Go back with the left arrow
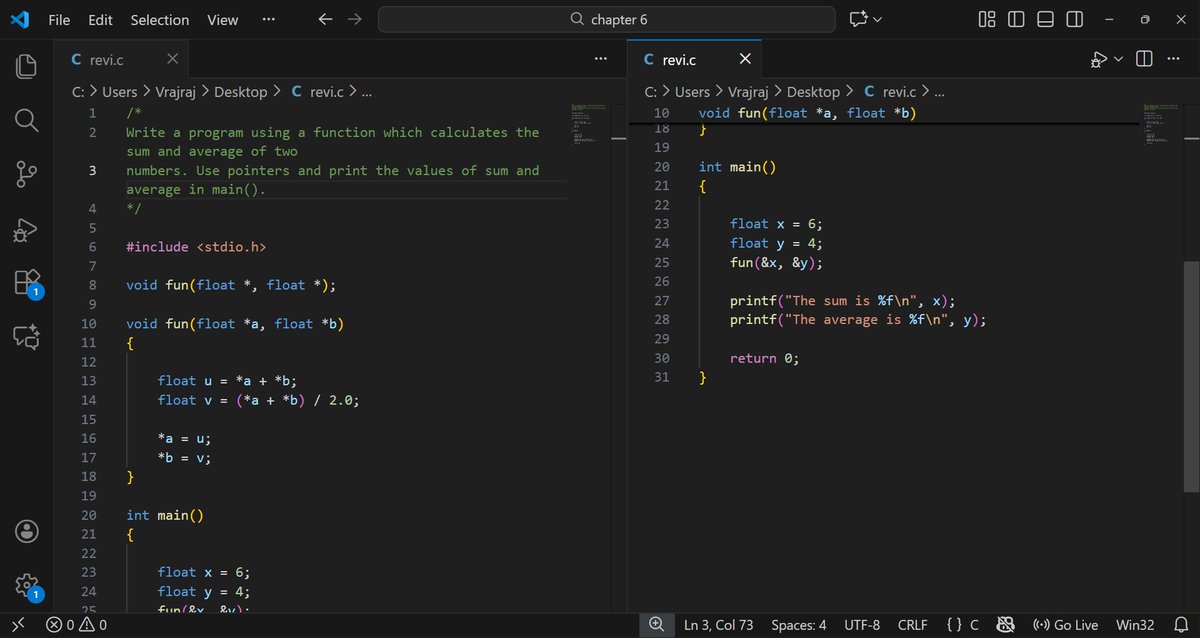Image resolution: width=1200 pixels, height=638 pixels. [x=325, y=19]
